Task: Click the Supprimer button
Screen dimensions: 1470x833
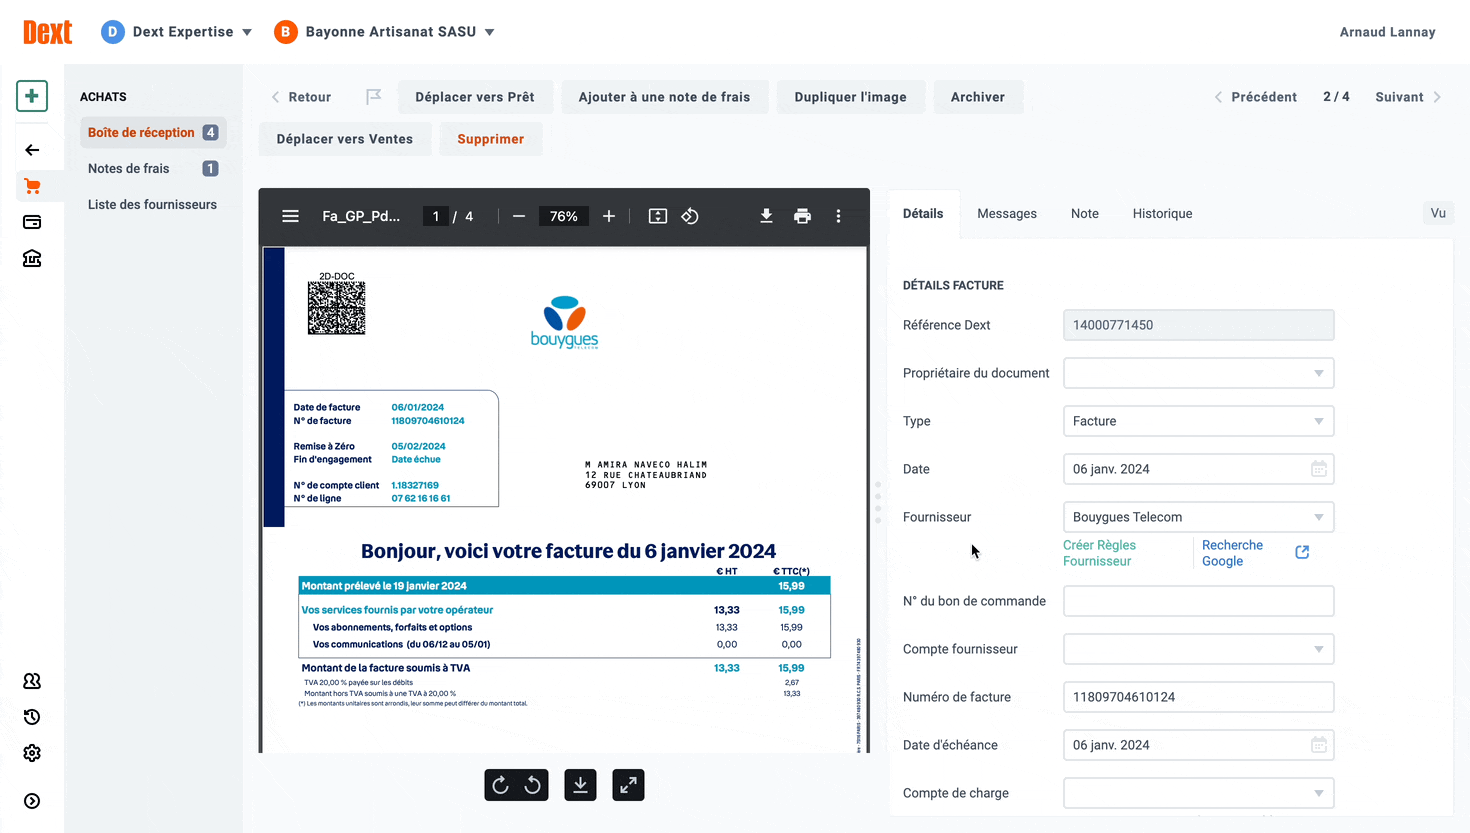Action: (491, 139)
